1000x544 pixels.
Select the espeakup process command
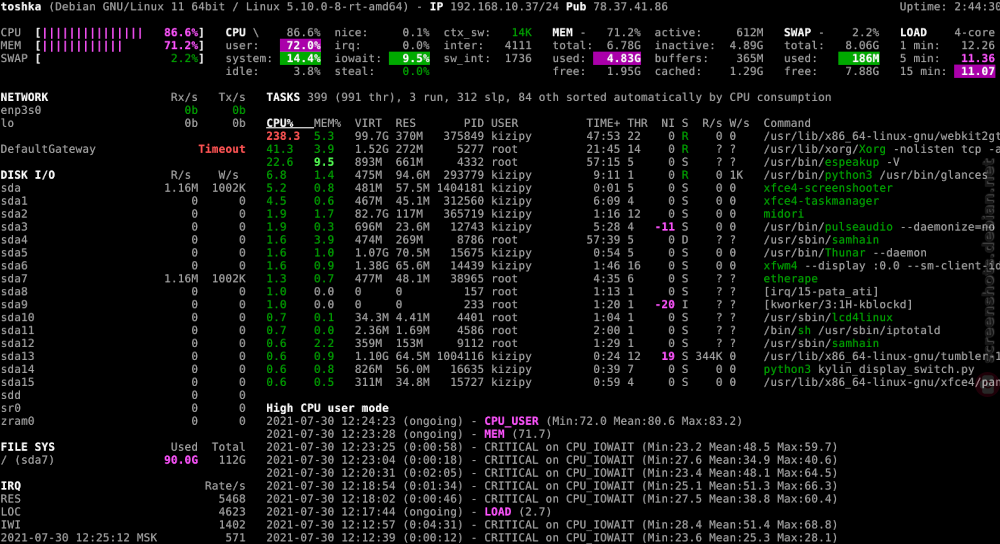(x=832, y=162)
